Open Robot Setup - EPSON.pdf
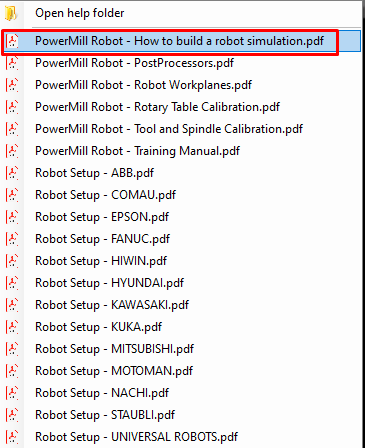Screen dimensions: 365x448 point(182,217)
